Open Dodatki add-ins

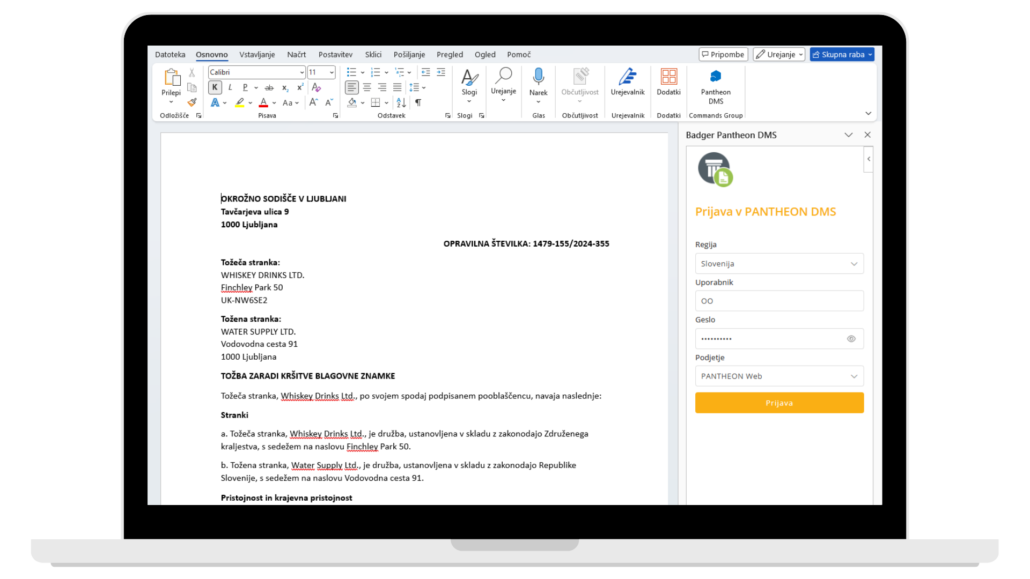[x=669, y=82]
